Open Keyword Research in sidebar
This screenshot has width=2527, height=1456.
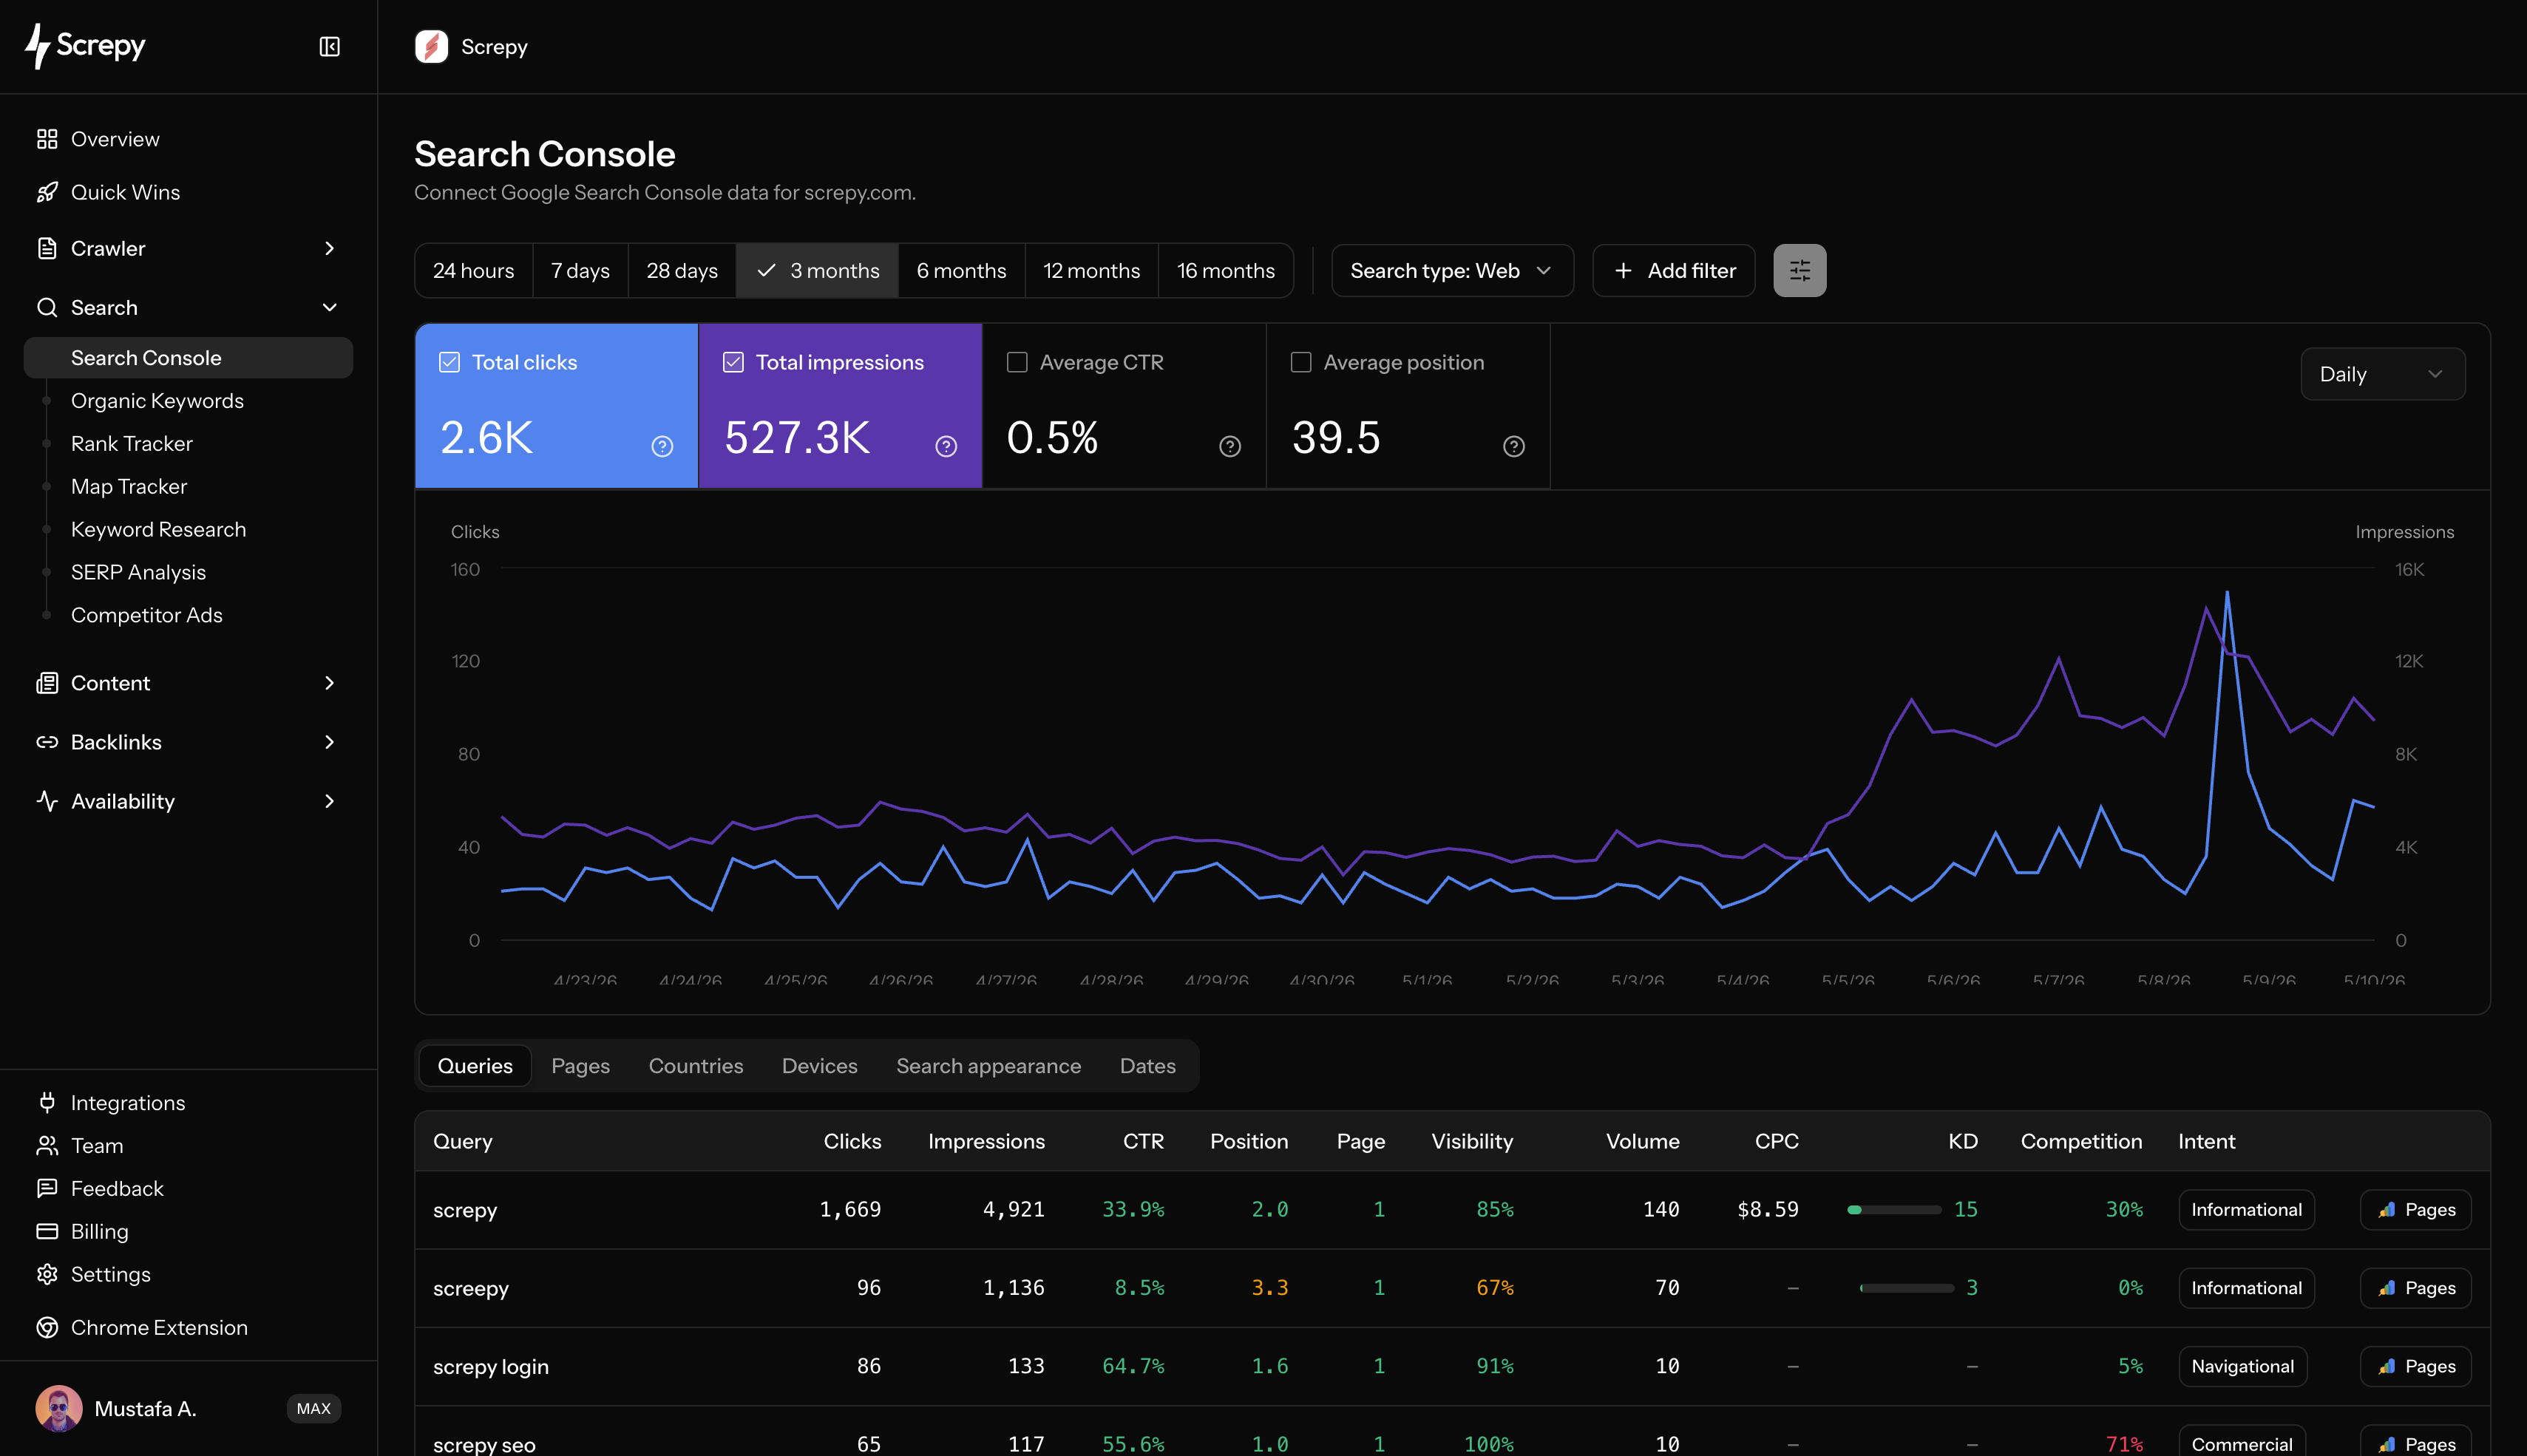coord(158,529)
